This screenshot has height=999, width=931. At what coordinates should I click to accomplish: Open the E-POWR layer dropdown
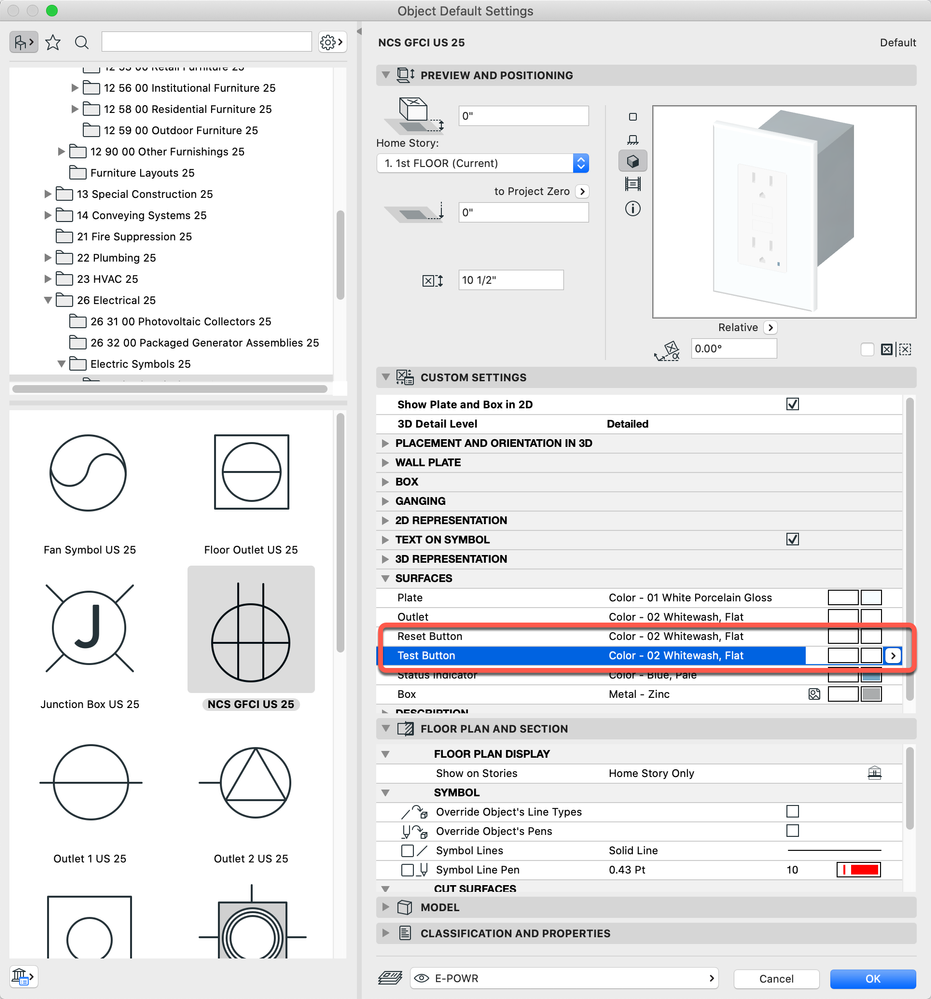[565, 978]
